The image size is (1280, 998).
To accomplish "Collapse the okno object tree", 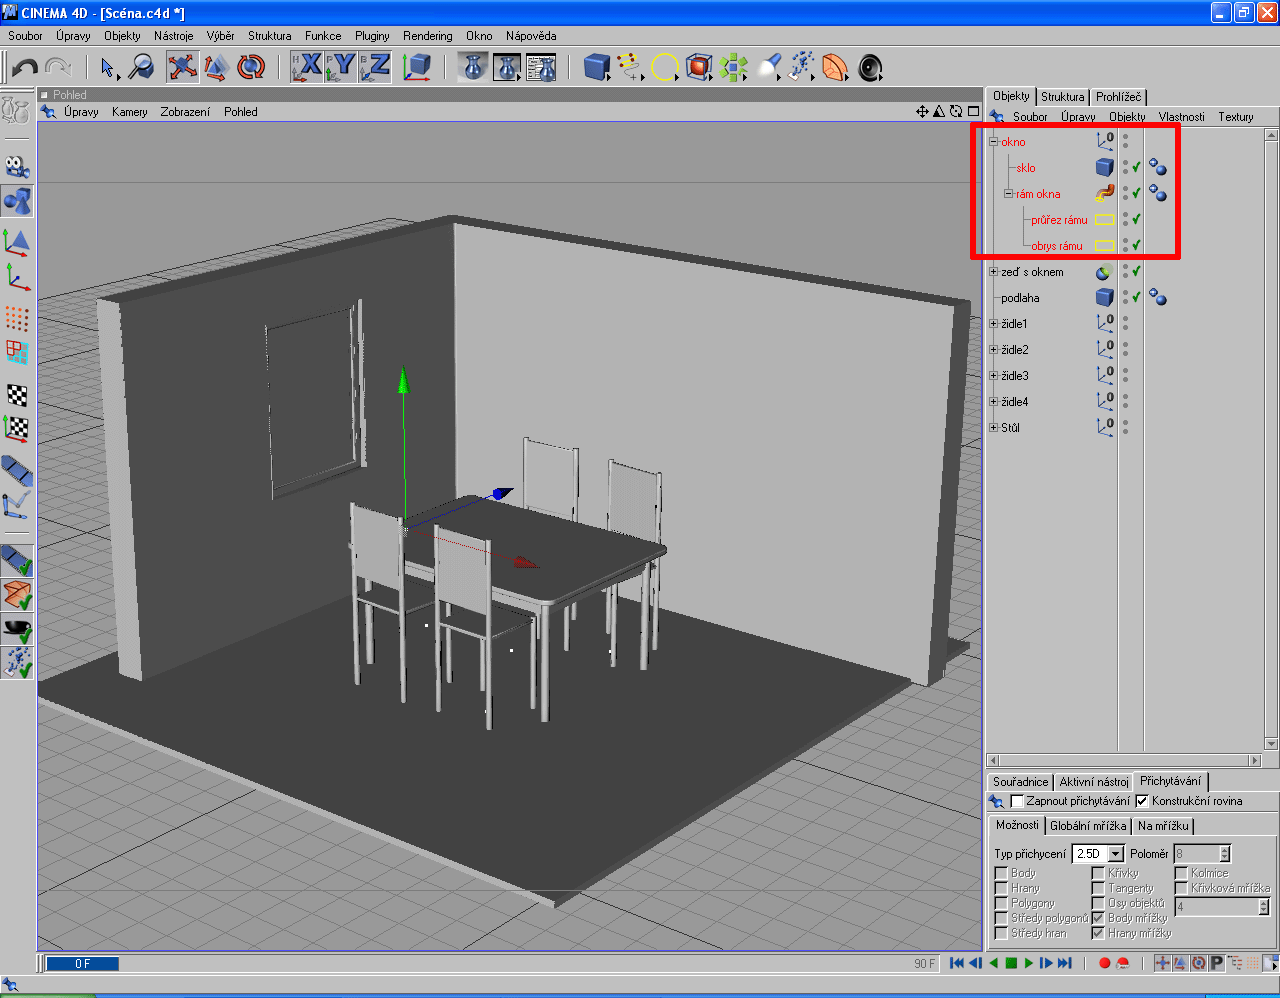I will point(994,142).
